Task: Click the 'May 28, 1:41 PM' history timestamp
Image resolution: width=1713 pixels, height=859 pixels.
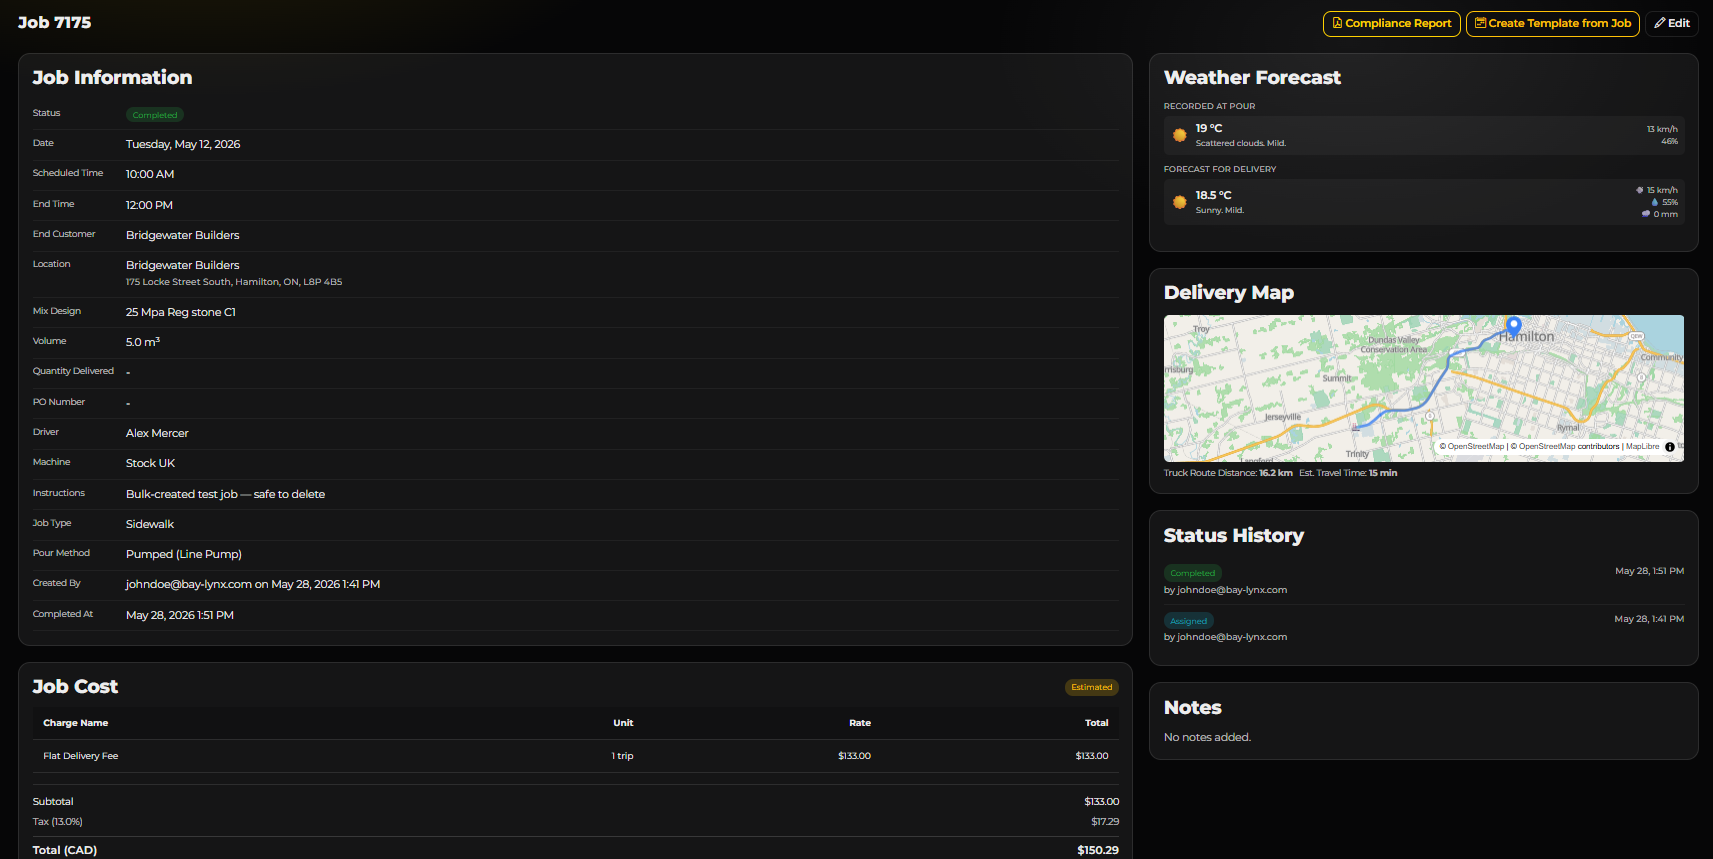Action: click(1649, 619)
